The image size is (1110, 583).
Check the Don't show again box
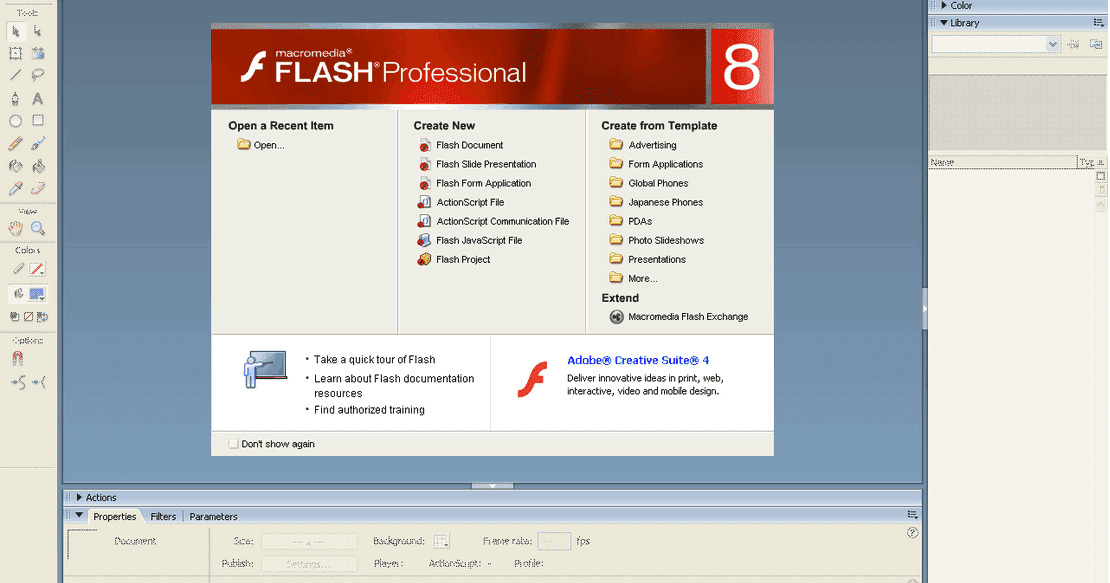tap(233, 444)
